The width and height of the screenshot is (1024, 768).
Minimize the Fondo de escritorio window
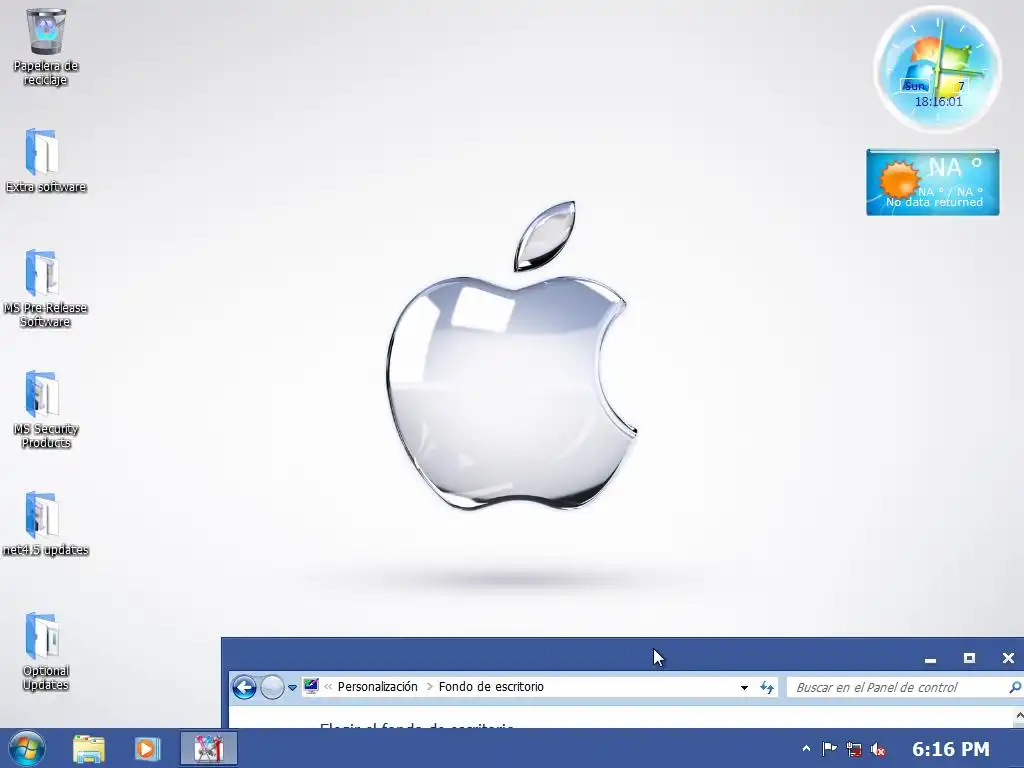tap(931, 658)
